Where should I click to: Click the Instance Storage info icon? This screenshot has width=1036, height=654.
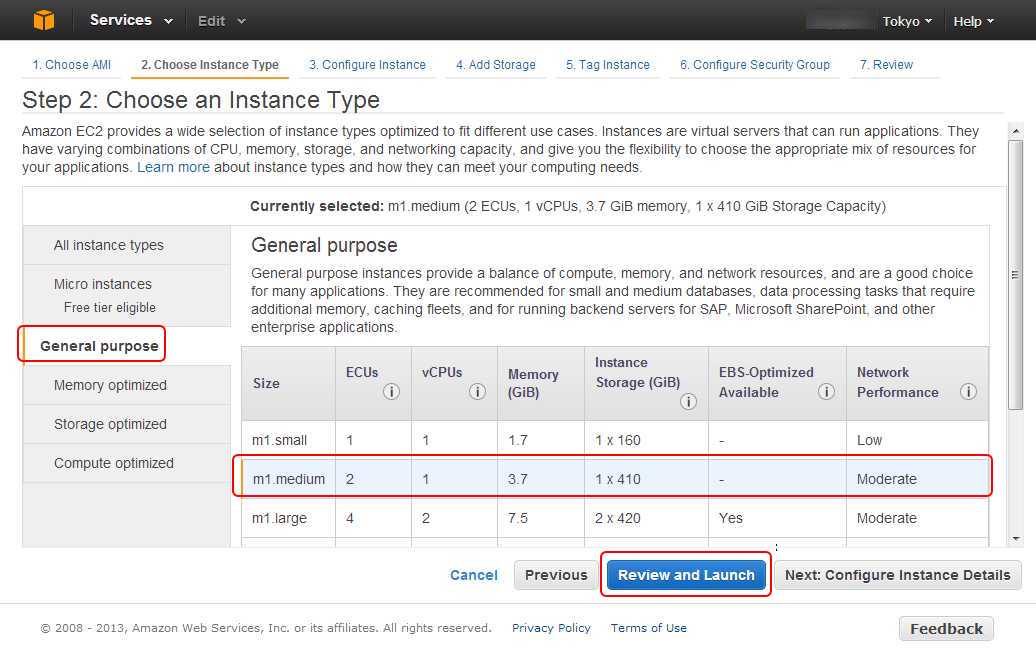[x=688, y=402]
